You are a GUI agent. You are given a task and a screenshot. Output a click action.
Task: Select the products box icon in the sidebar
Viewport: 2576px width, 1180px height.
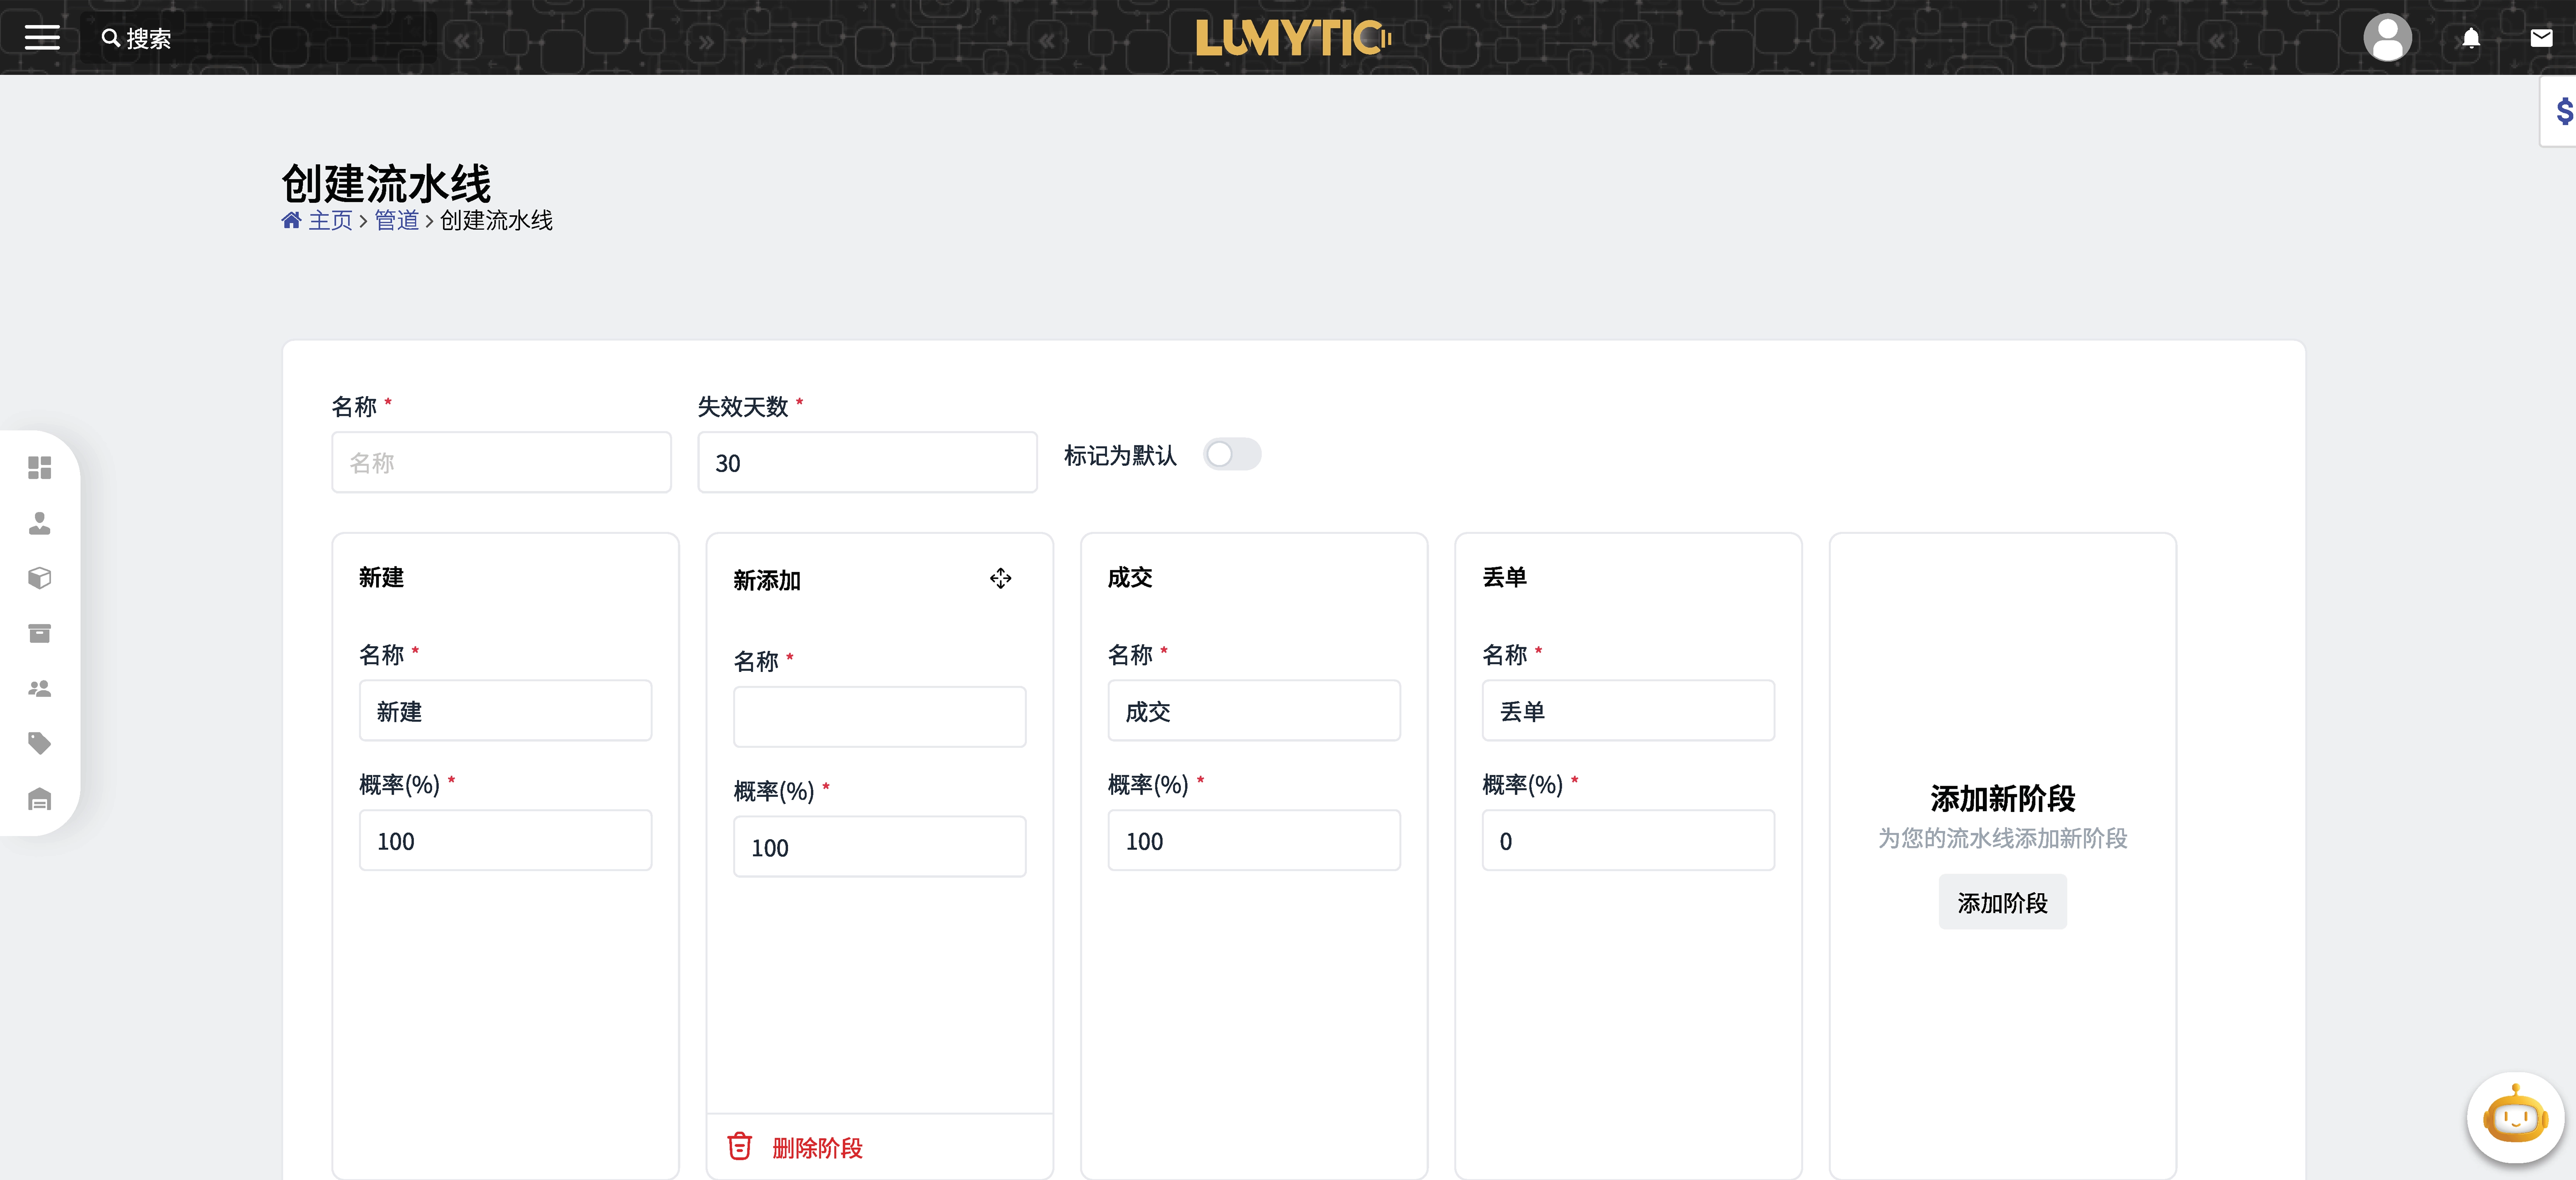pos(39,578)
